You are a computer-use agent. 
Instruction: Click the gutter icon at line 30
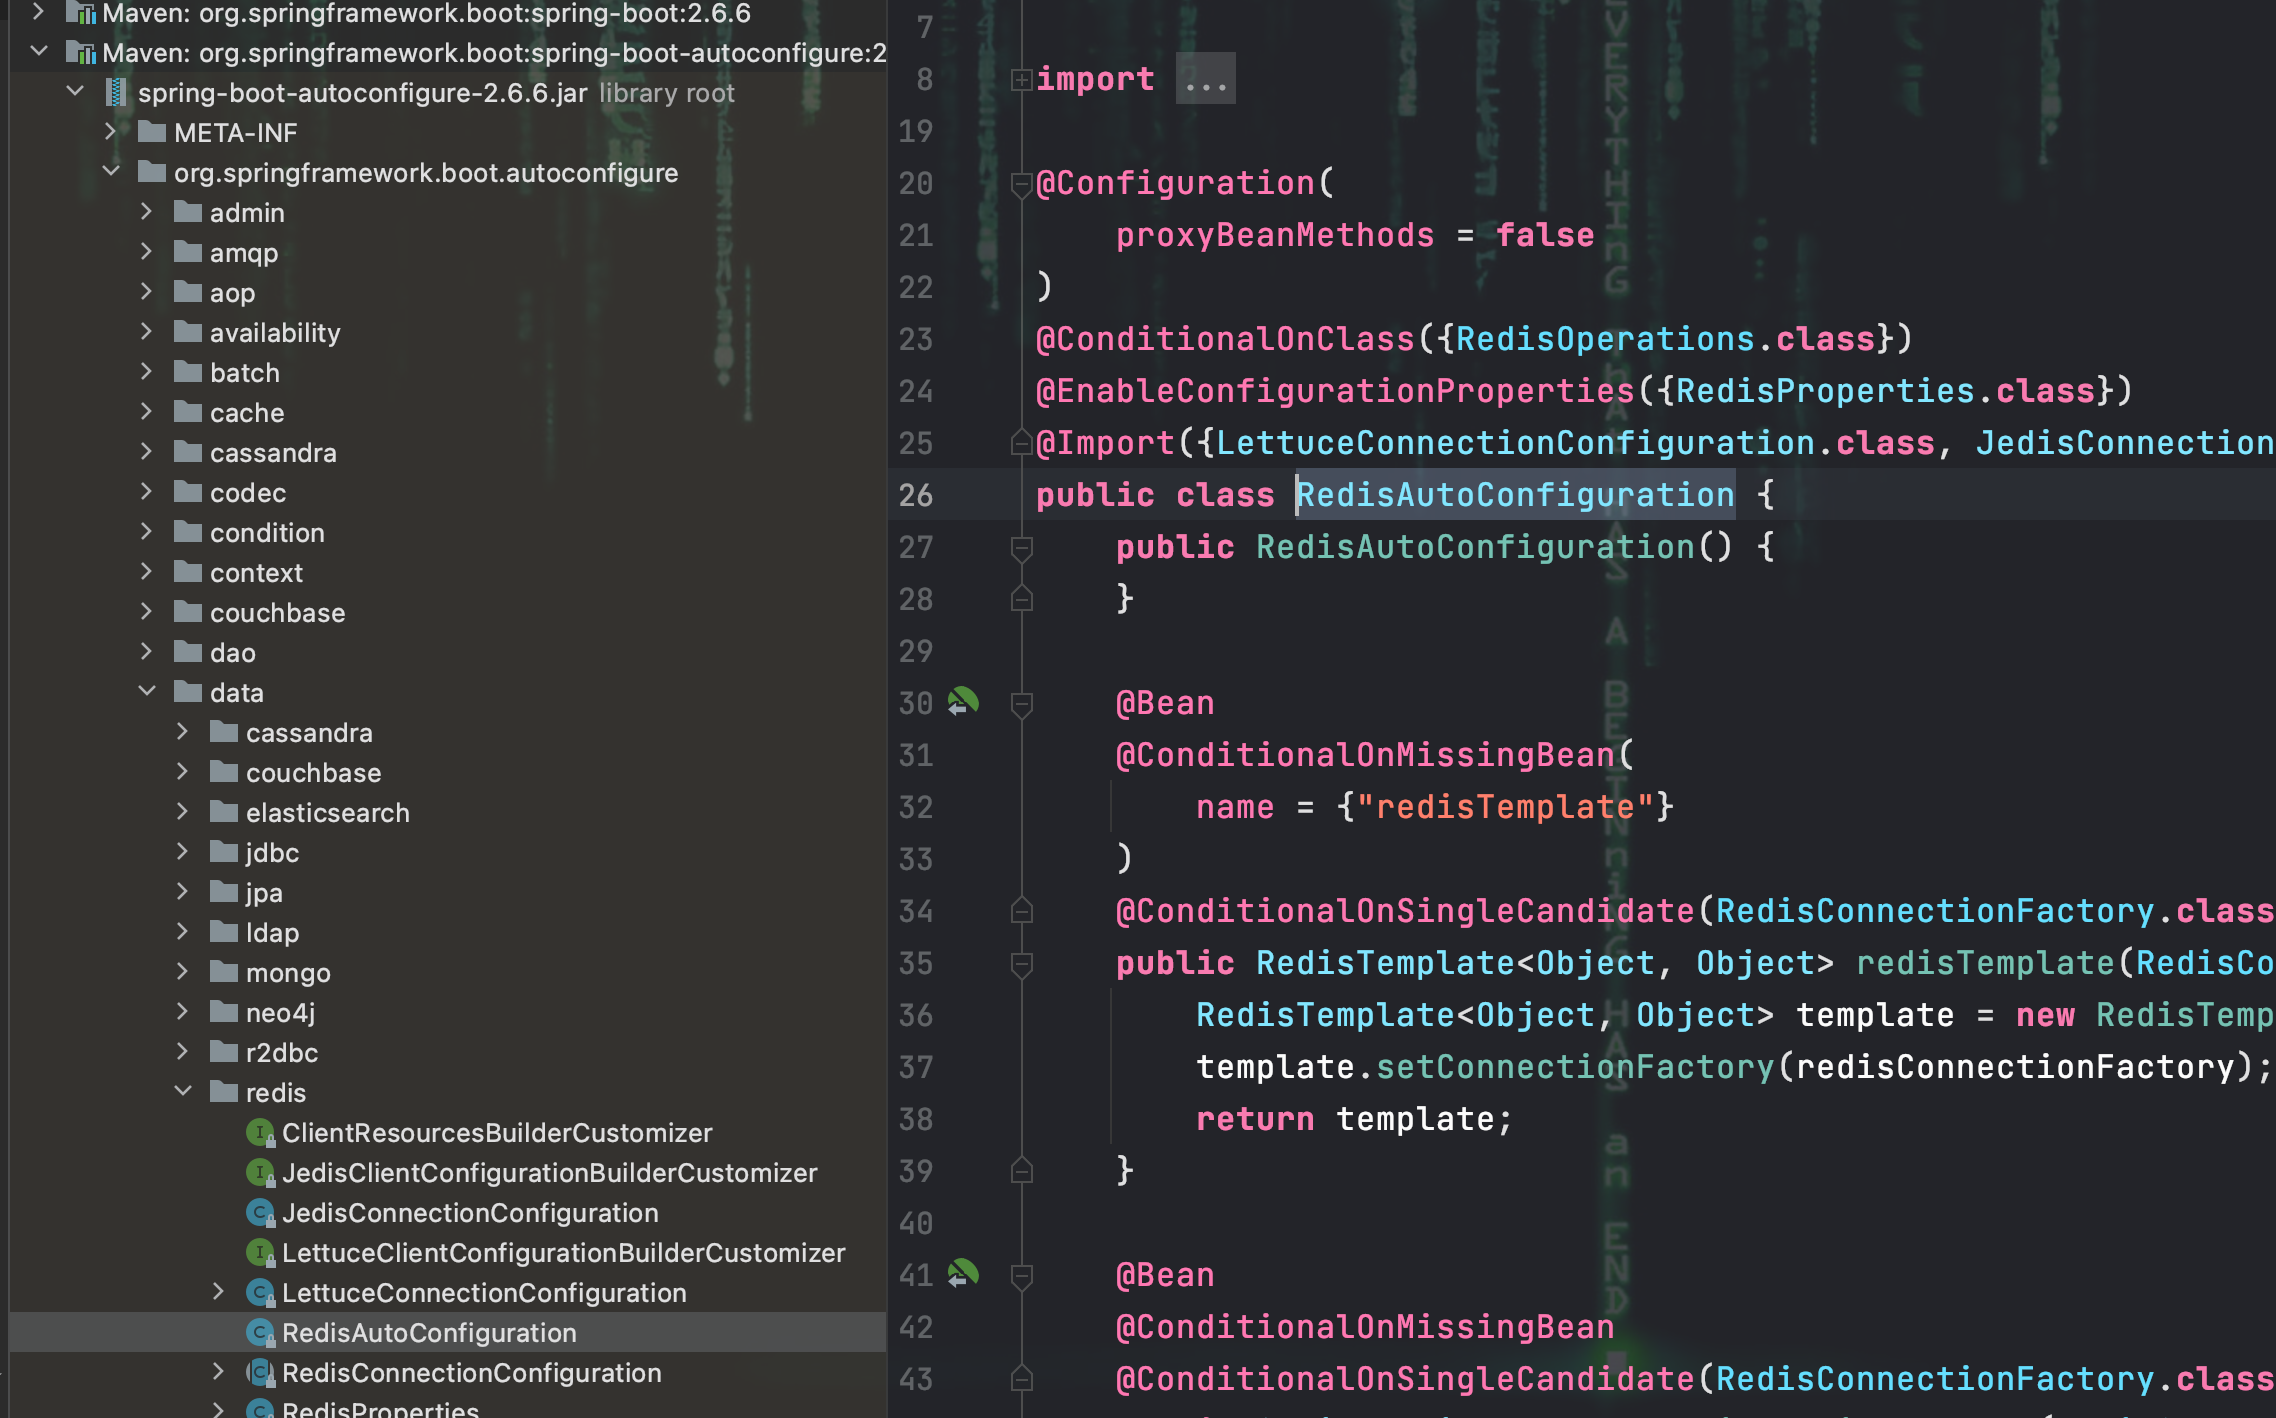963,702
